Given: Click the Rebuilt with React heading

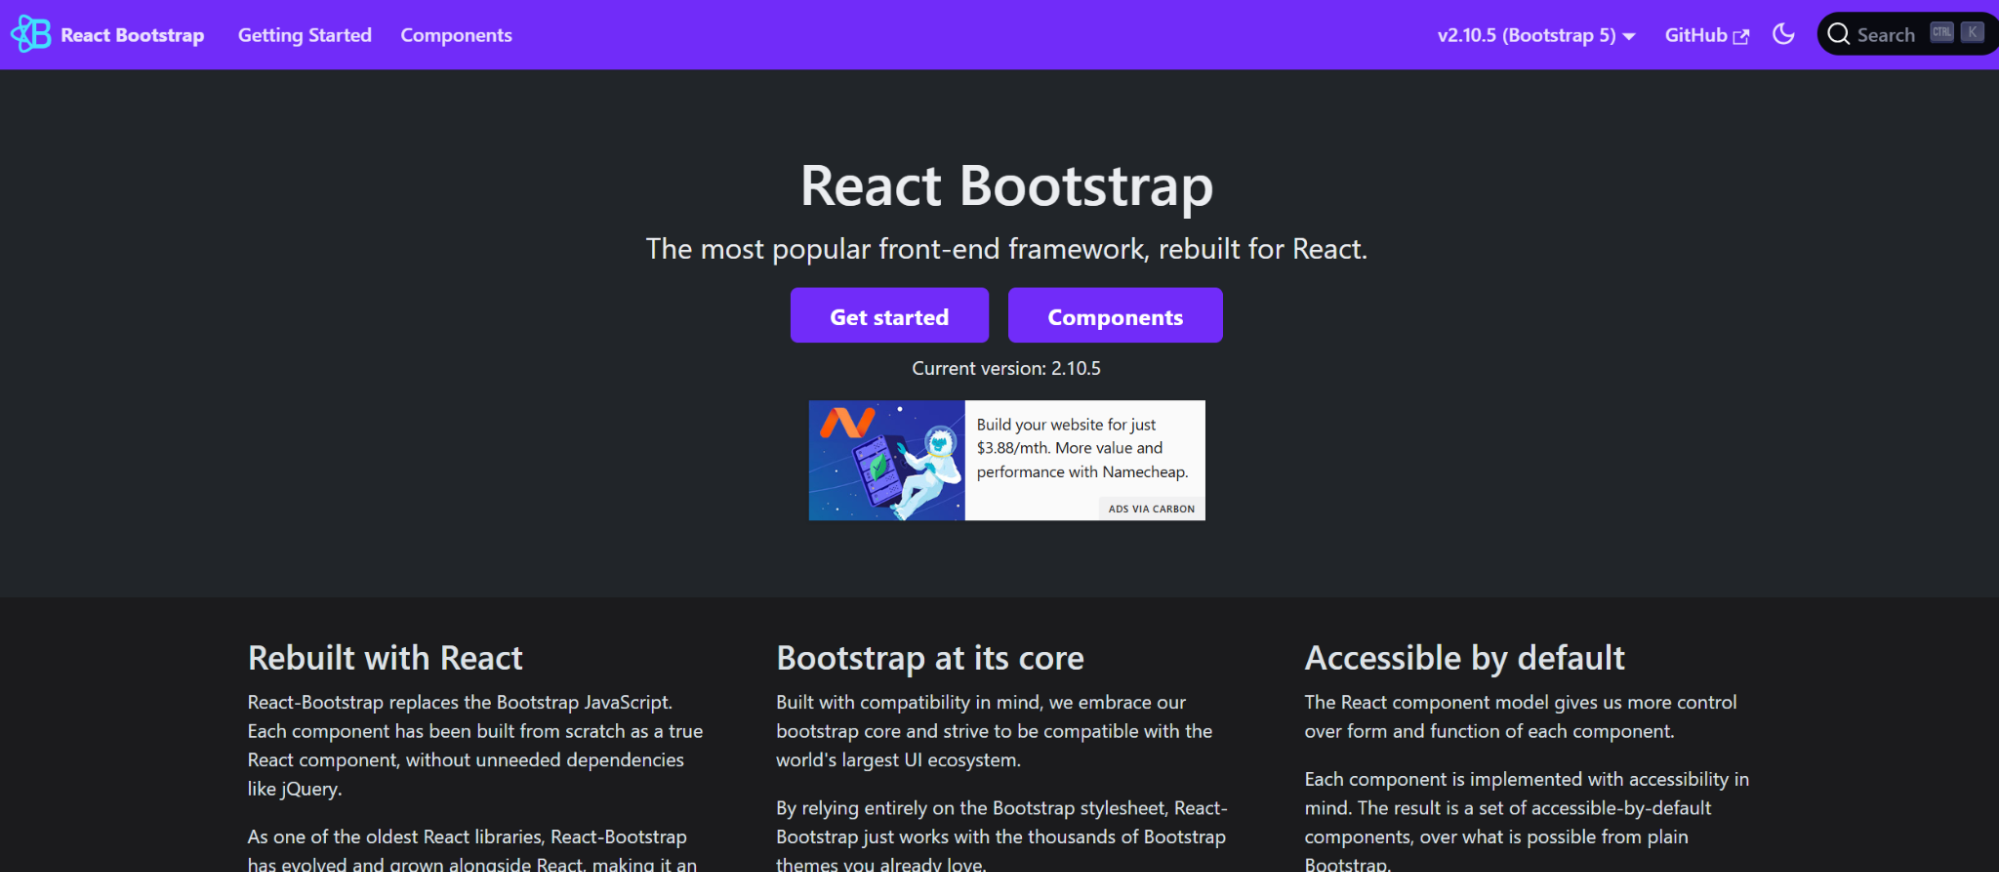Looking at the screenshot, I should point(385,658).
